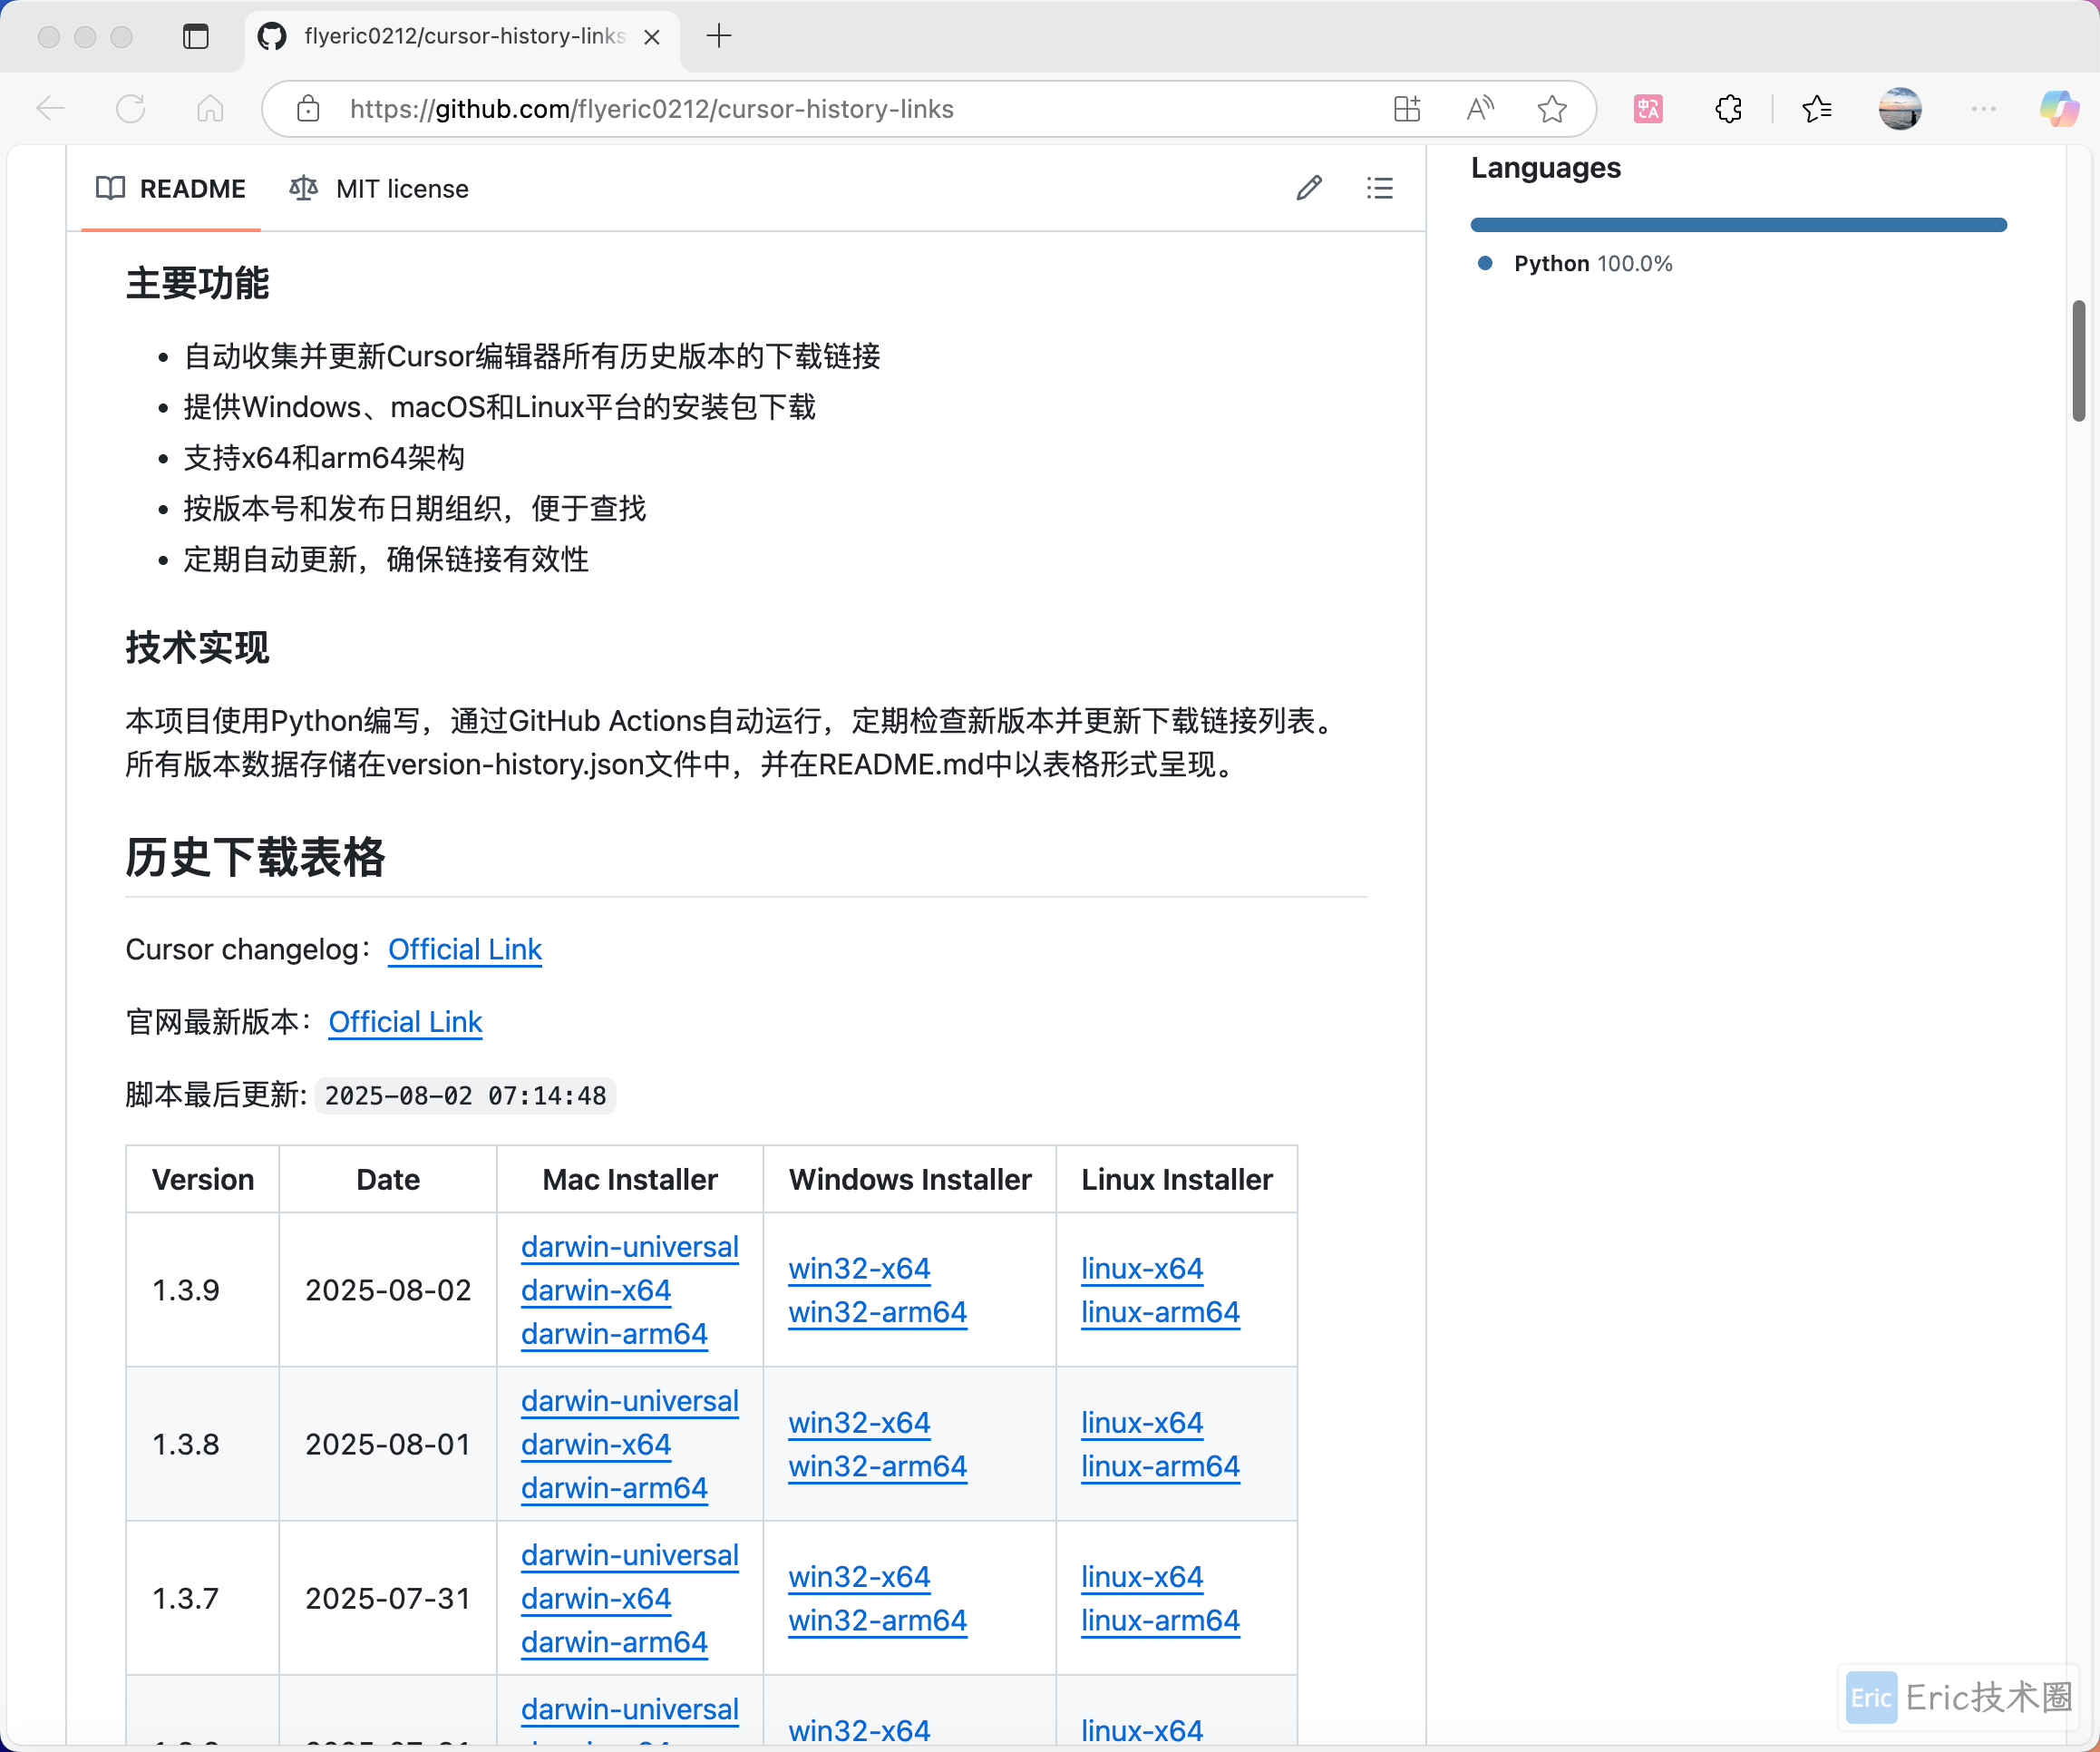Download darwin-universal for version 1.3.7
This screenshot has width=2100, height=1752.
(630, 1555)
